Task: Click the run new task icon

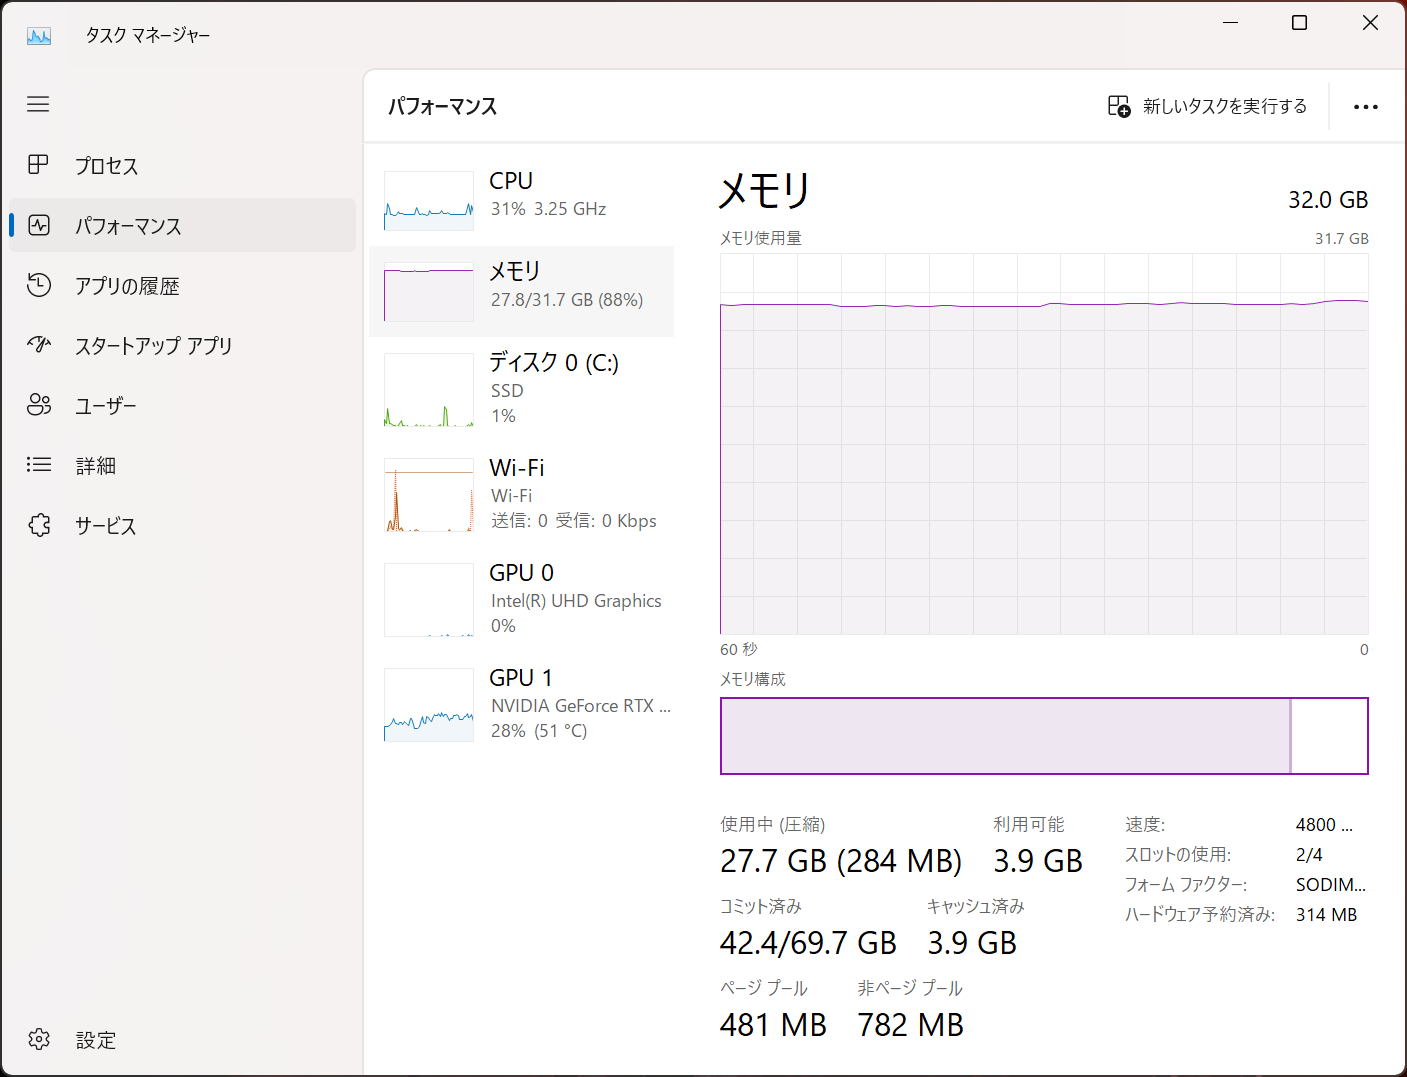Action: pyautogui.click(x=1119, y=106)
